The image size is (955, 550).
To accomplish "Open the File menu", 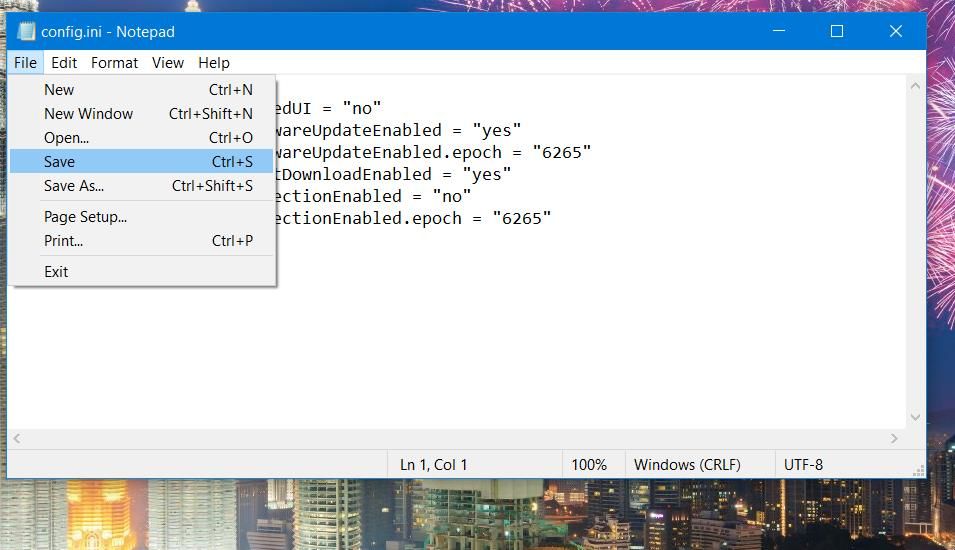I will click(26, 63).
